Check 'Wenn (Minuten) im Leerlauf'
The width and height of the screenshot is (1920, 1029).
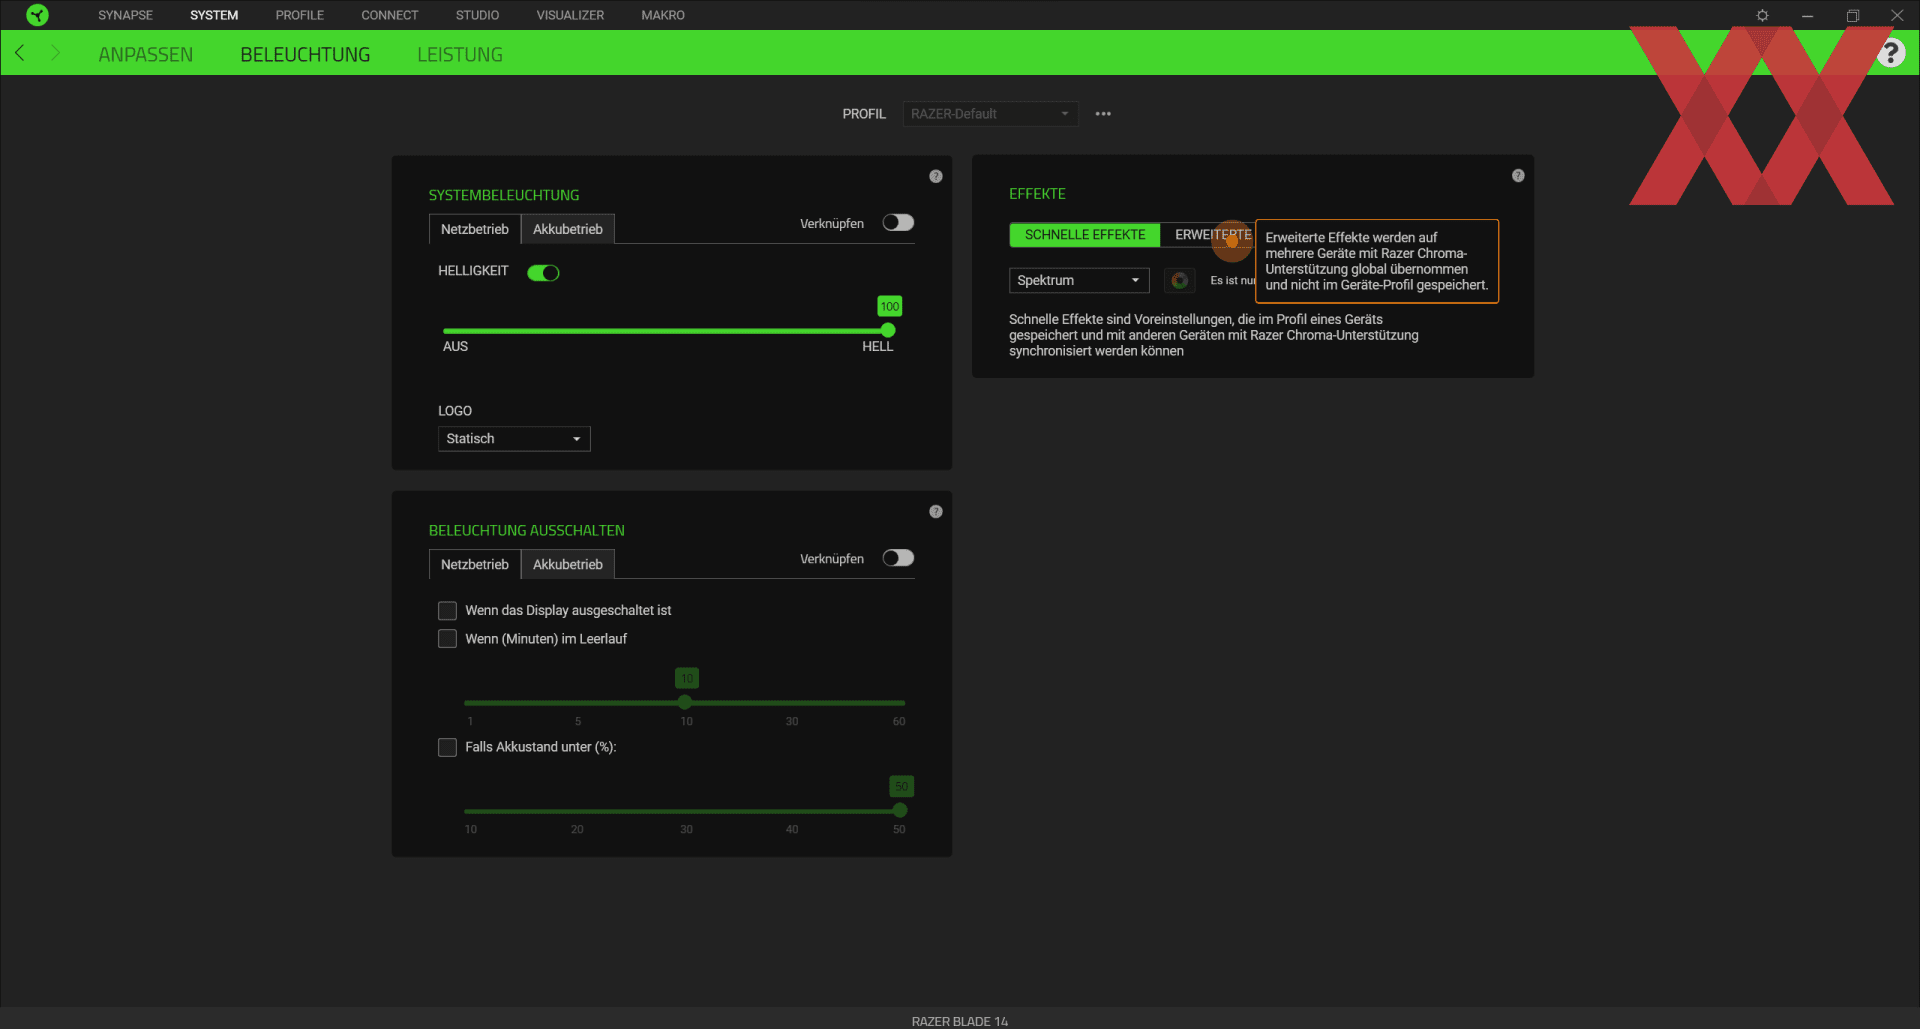pyautogui.click(x=447, y=639)
